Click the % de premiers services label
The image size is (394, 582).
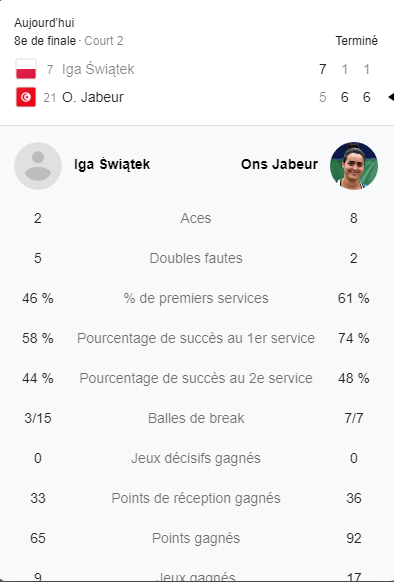click(x=196, y=298)
